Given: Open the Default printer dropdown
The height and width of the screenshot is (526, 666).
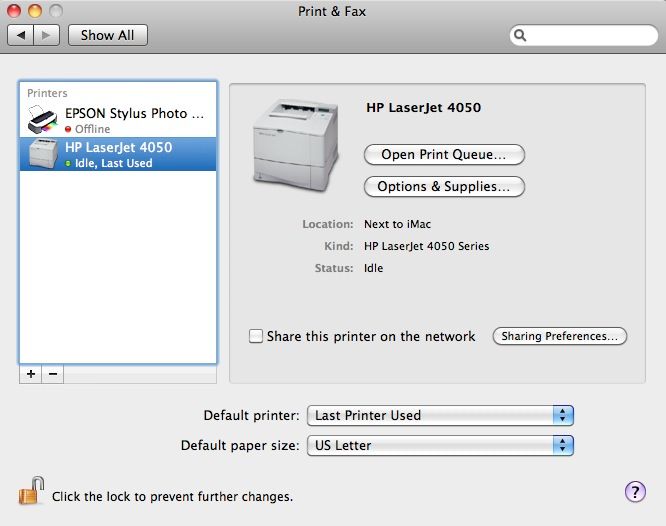Looking at the screenshot, I should (440, 415).
